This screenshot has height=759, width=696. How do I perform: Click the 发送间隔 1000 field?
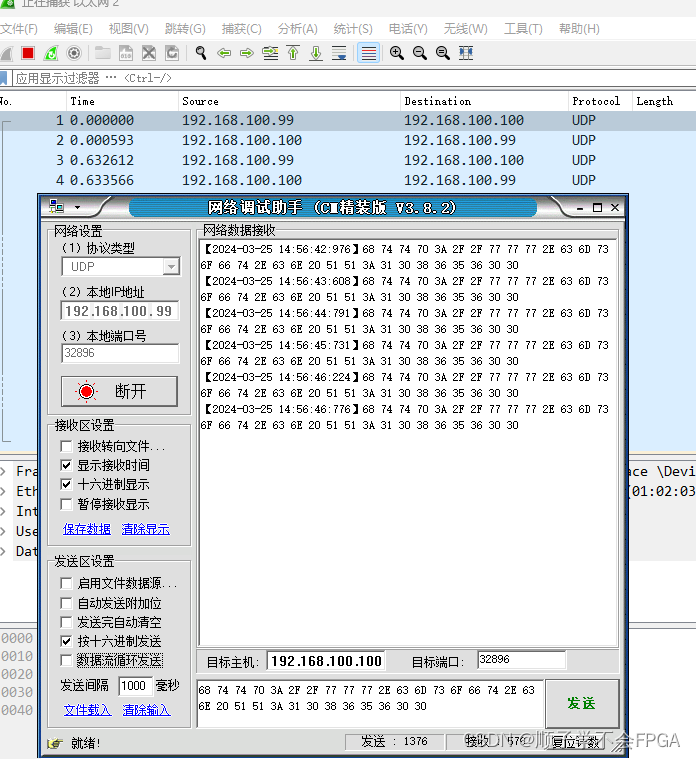click(135, 685)
